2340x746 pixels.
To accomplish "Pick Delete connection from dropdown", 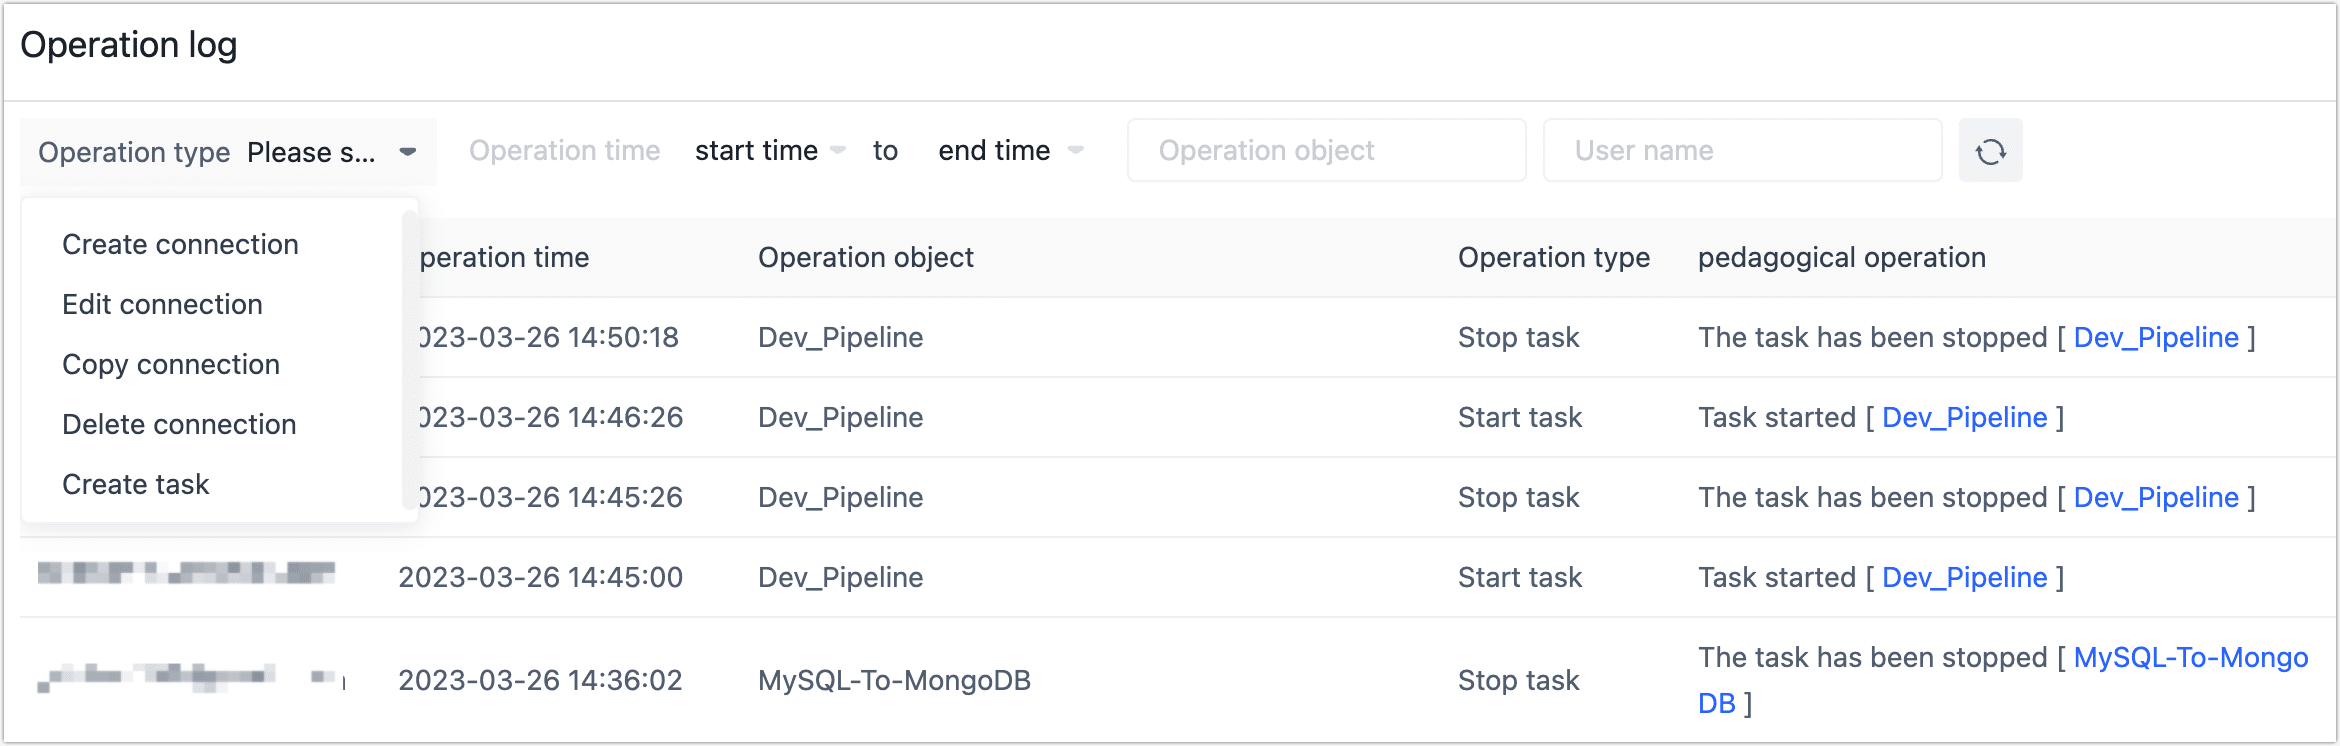I will point(179,425).
